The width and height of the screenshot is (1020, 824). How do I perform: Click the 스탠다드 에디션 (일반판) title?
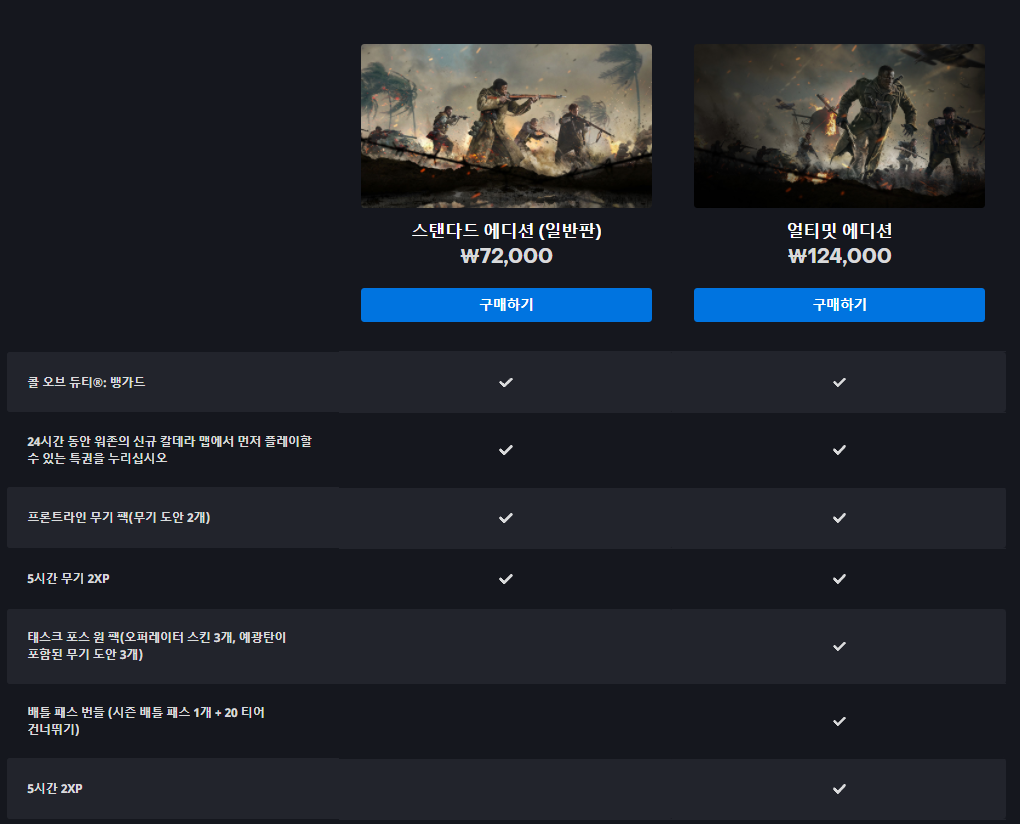(506, 231)
